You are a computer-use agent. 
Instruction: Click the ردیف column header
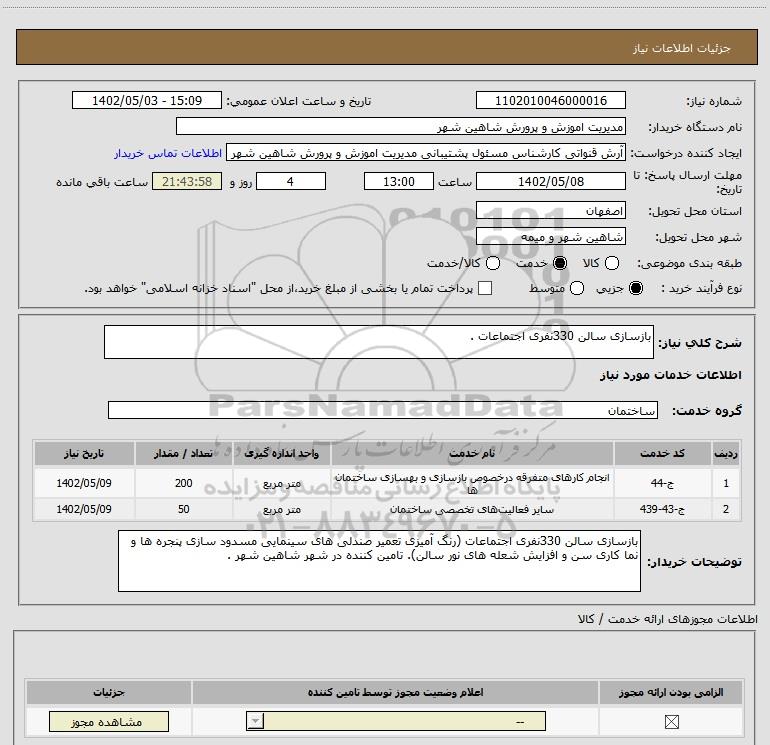(726, 453)
